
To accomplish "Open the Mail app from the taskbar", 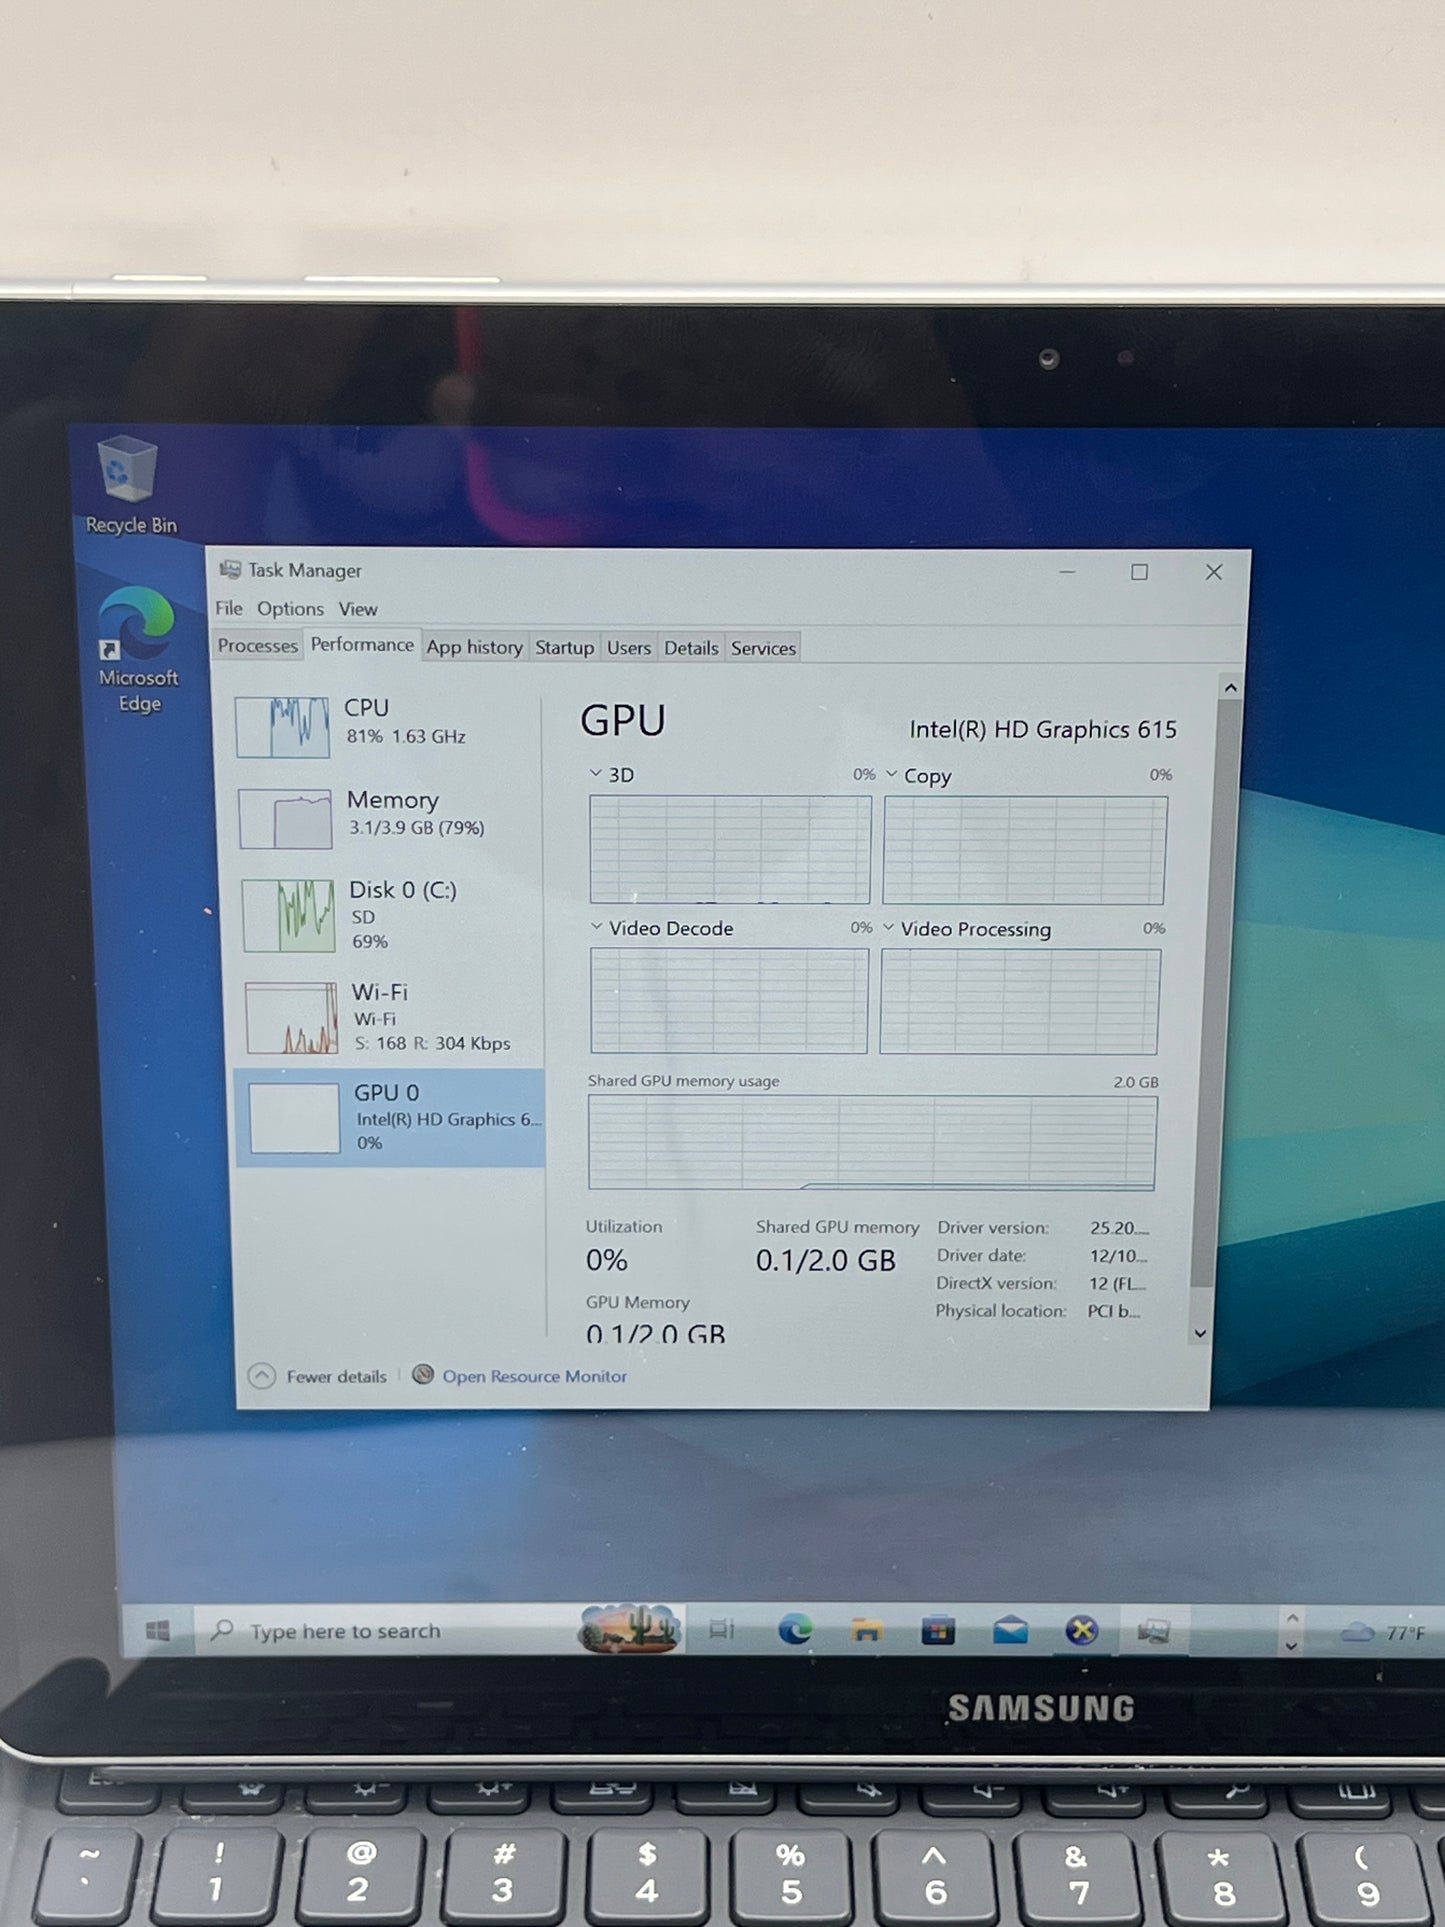I will tap(1010, 1631).
